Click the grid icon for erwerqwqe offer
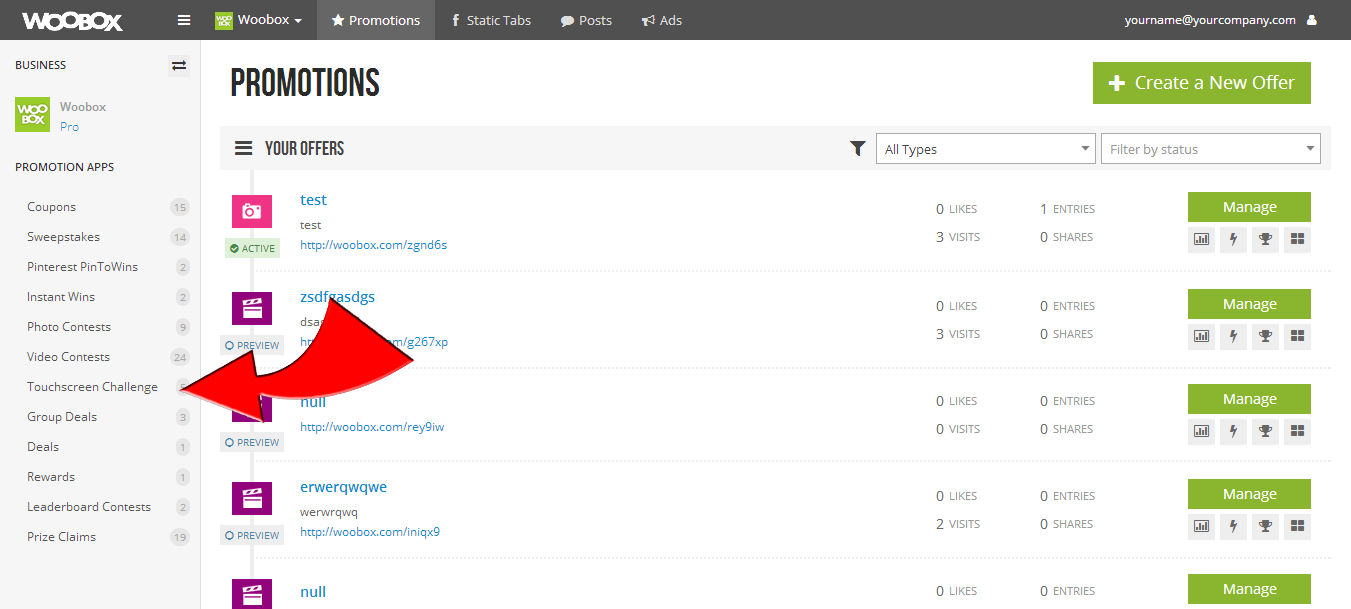The image size is (1351, 609). point(1297,527)
